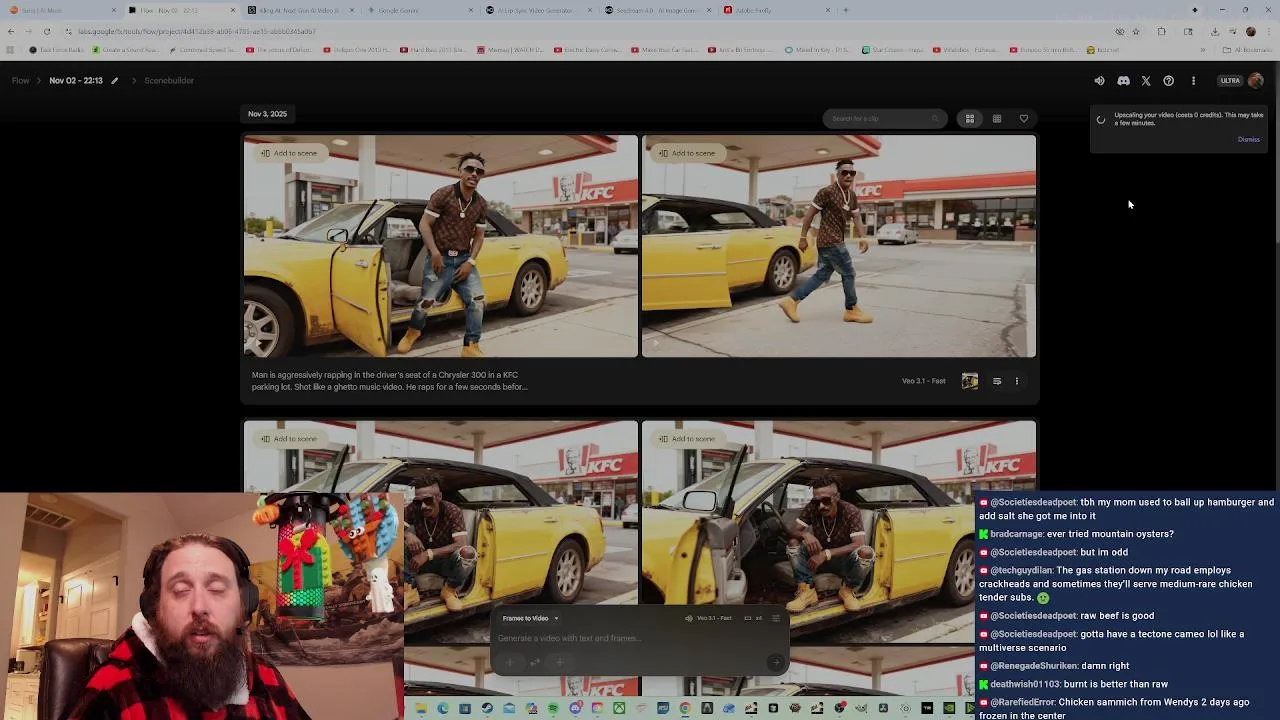The image size is (1280, 720).
Task: Add the second-row left clip to scene
Action: (x=289, y=439)
